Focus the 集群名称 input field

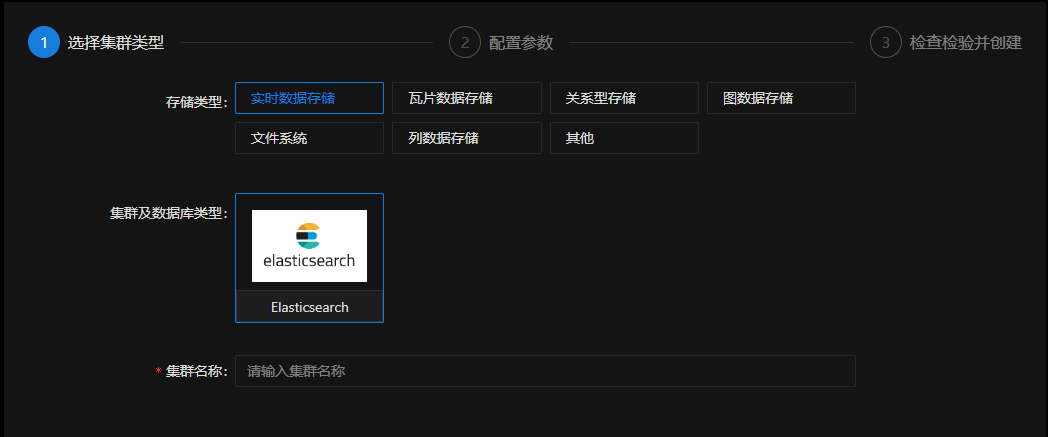(x=545, y=371)
